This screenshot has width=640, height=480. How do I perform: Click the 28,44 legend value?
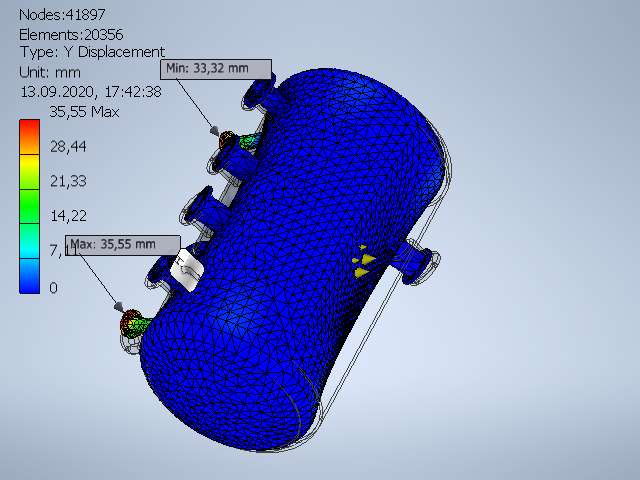pyautogui.click(x=68, y=147)
